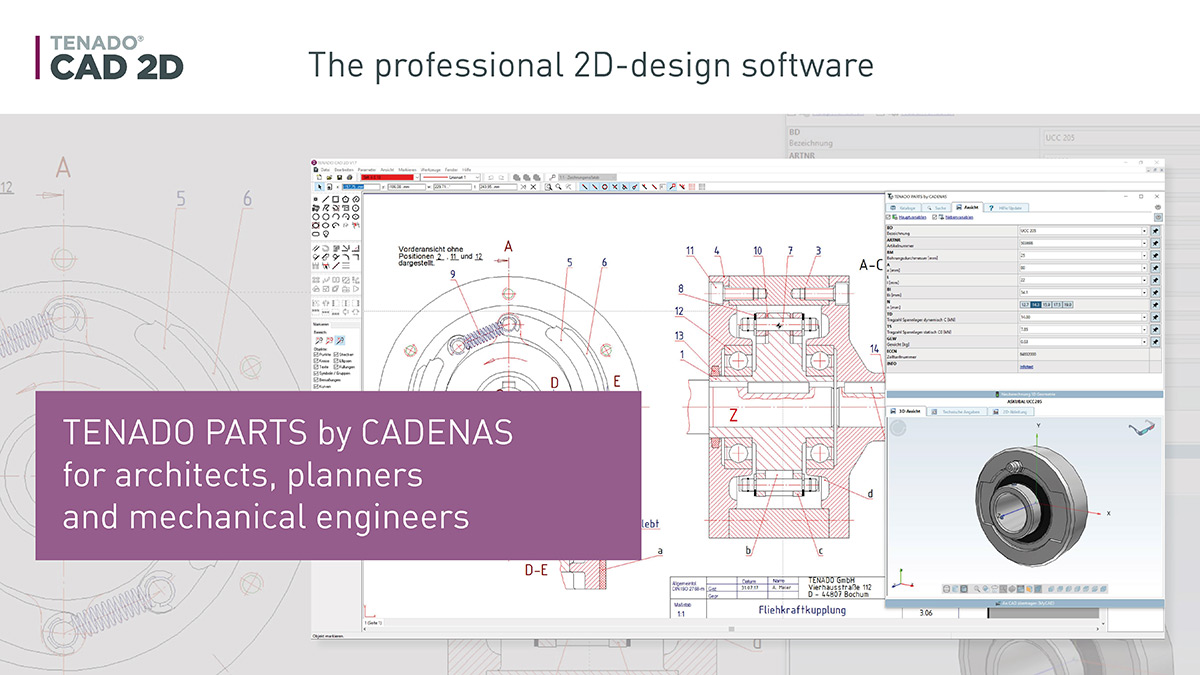Click the pin icon in the Gewicht row
The height and width of the screenshot is (675, 1200).
(1155, 342)
